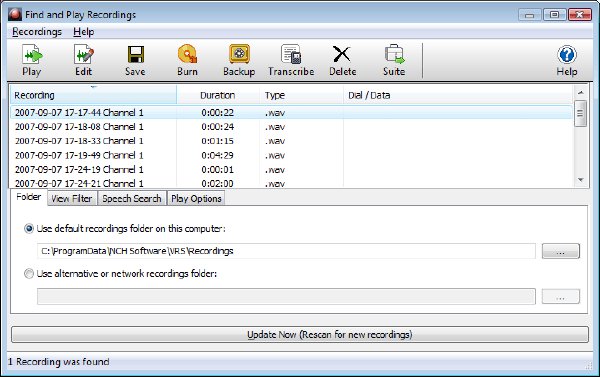This screenshot has height=377, width=600.
Task: Open the Backup safe icon
Action: (x=239, y=54)
